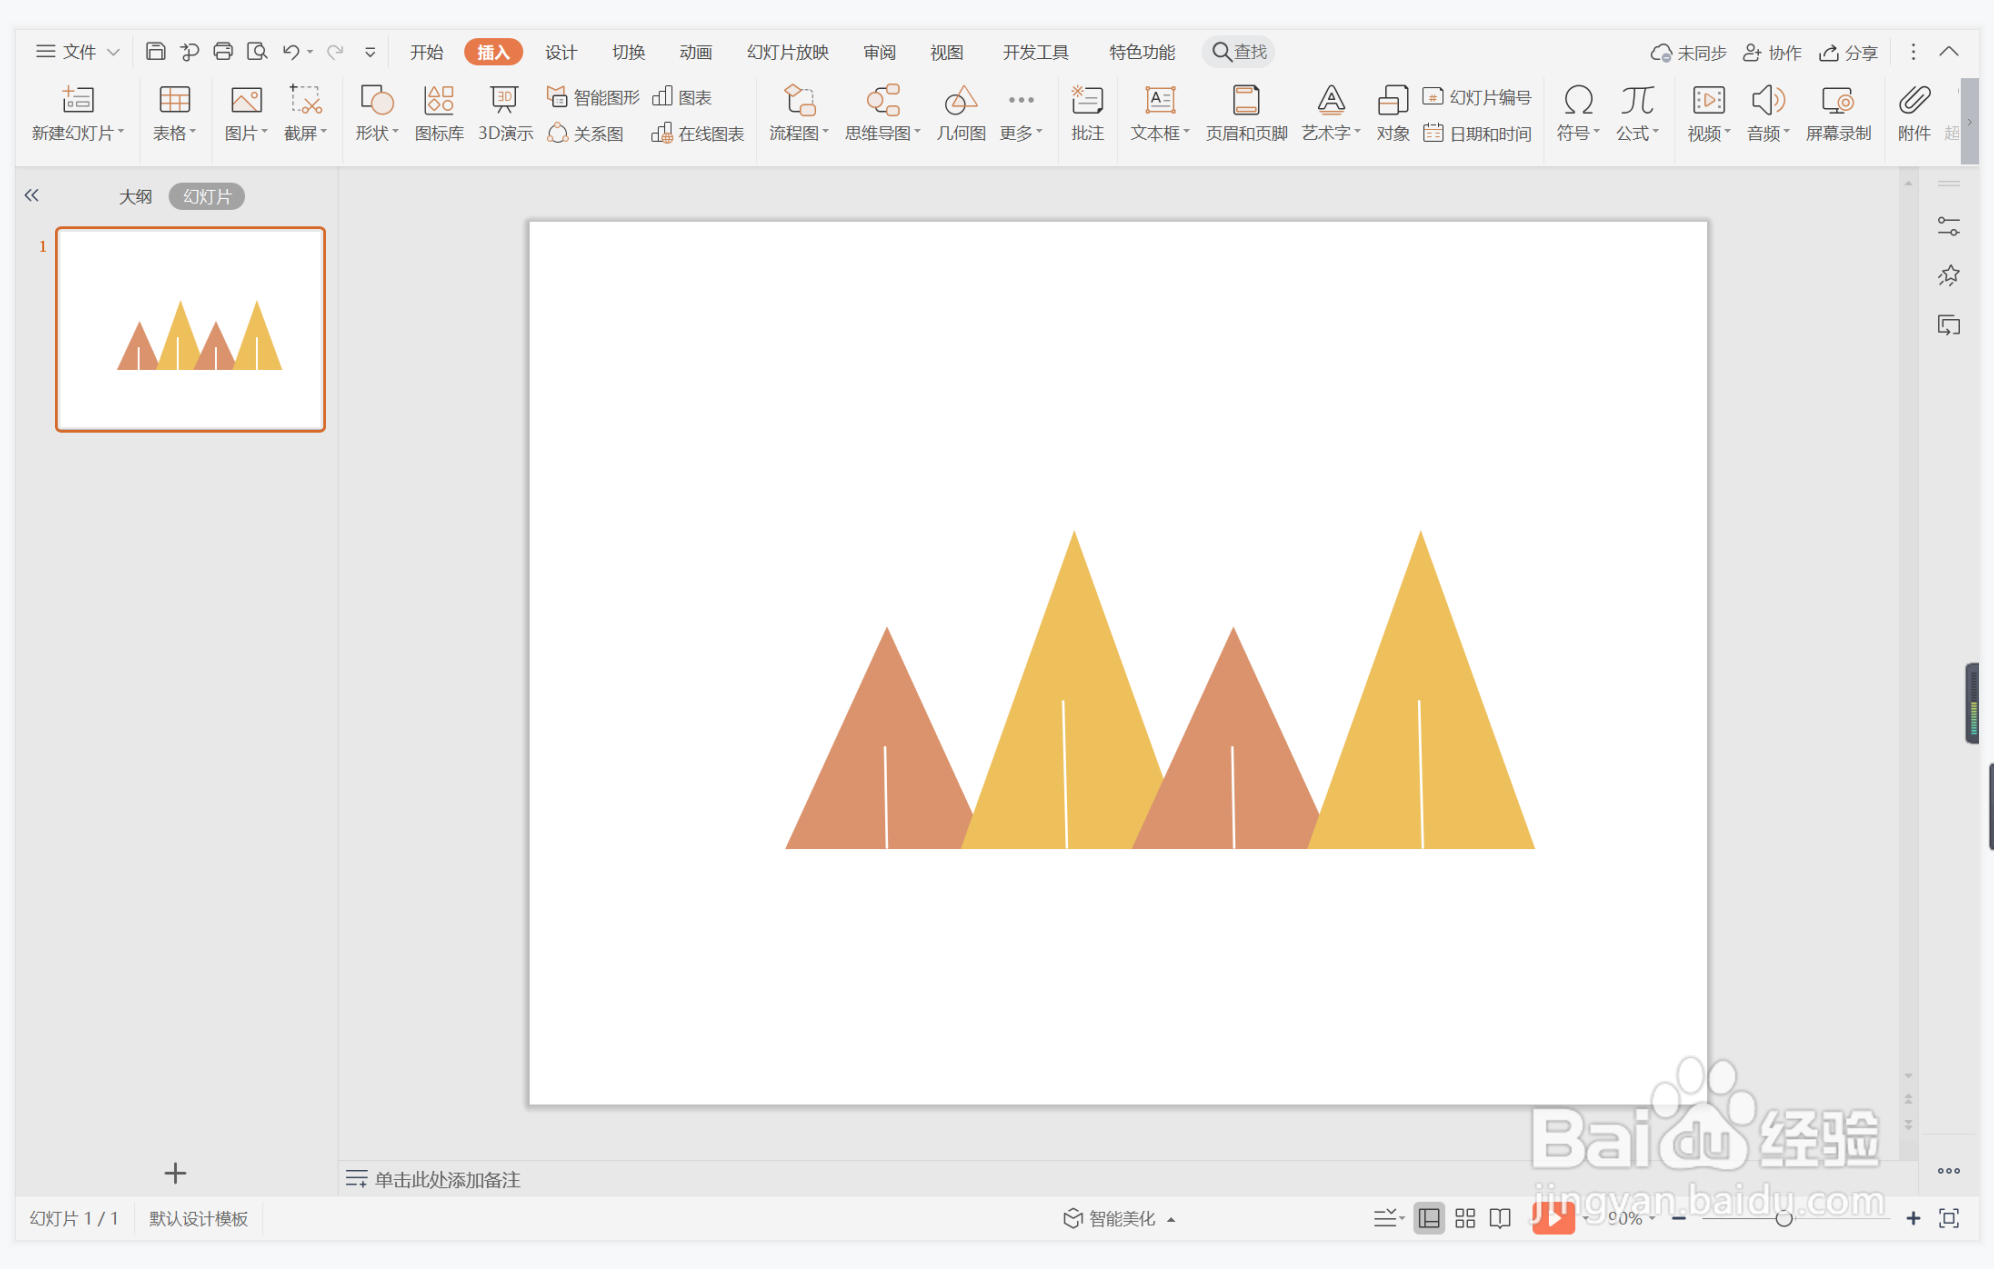Open the 设计 ribbon tab

pyautogui.click(x=561, y=52)
